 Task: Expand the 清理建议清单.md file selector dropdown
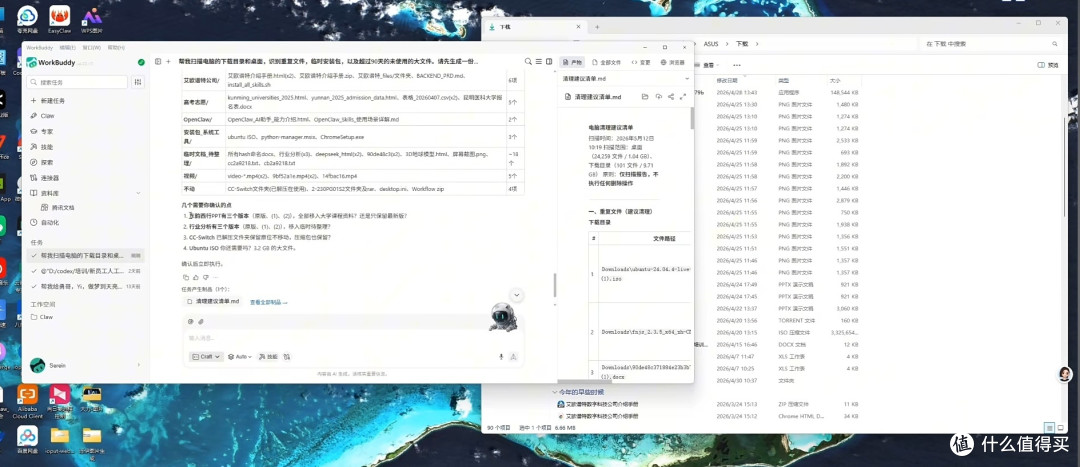(x=686, y=79)
